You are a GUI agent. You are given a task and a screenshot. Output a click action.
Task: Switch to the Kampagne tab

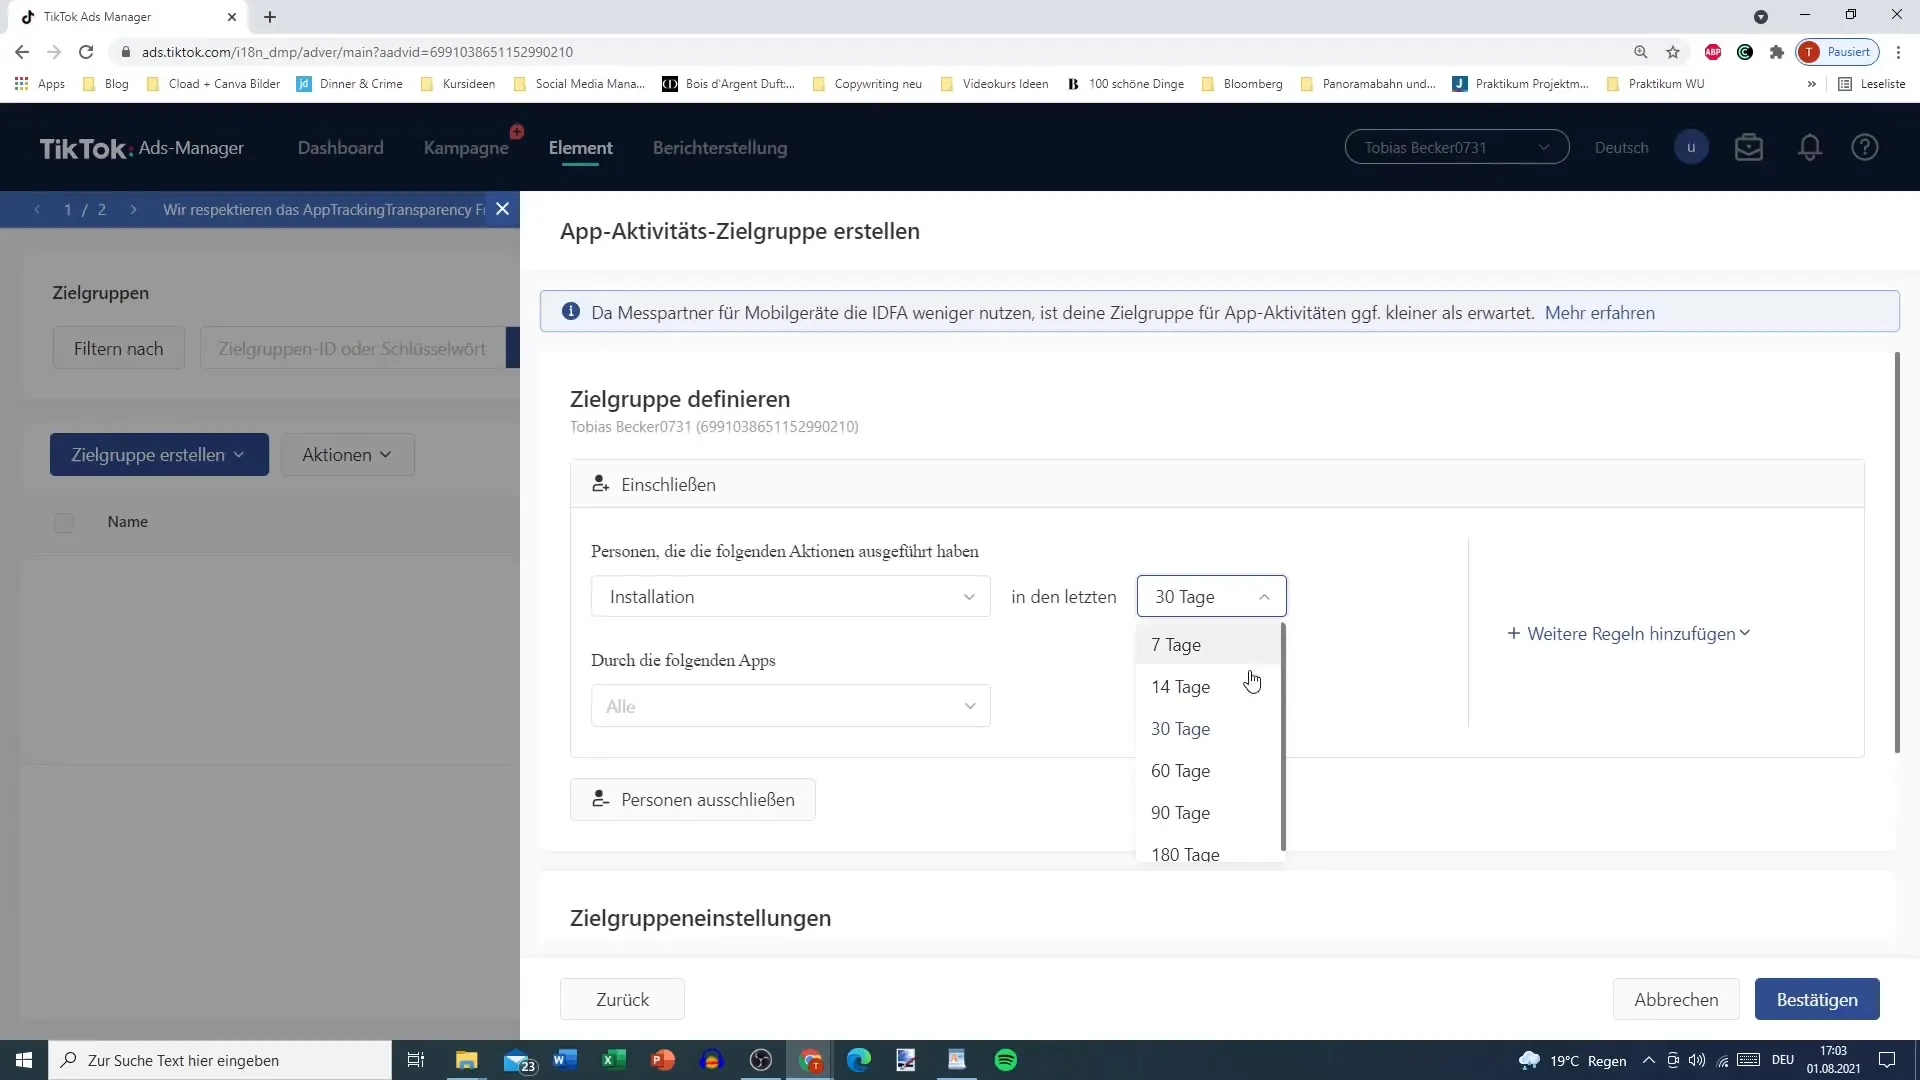[x=466, y=147]
